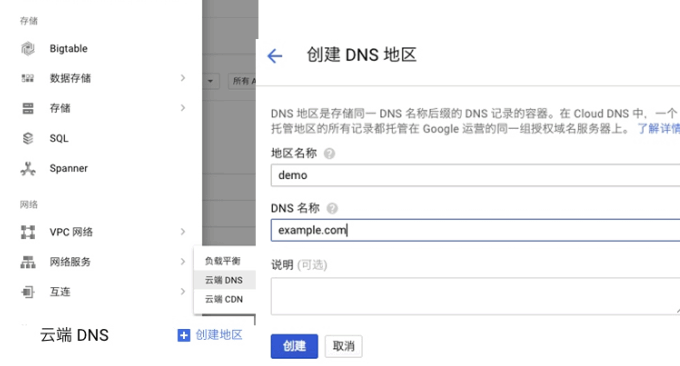680x366 pixels.
Task: Click the 创建 DNS 地区 title
Action: [361, 55]
